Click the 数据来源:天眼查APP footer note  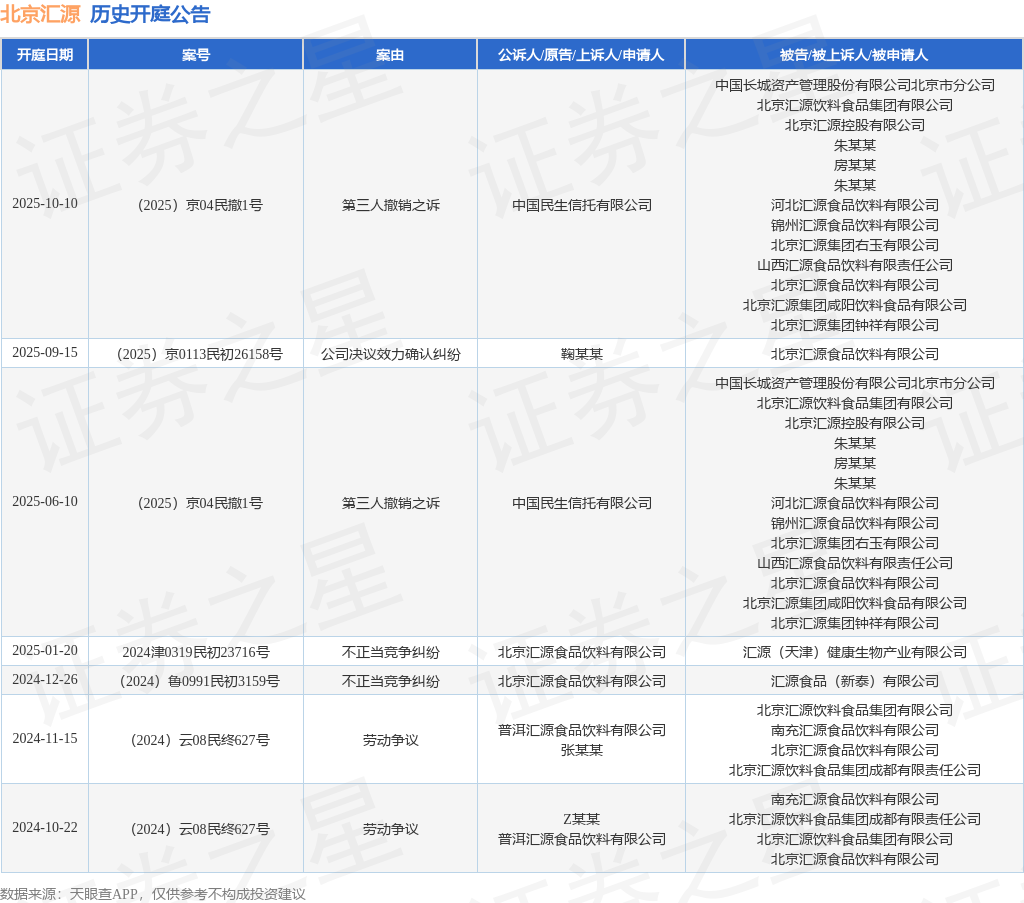[153, 894]
